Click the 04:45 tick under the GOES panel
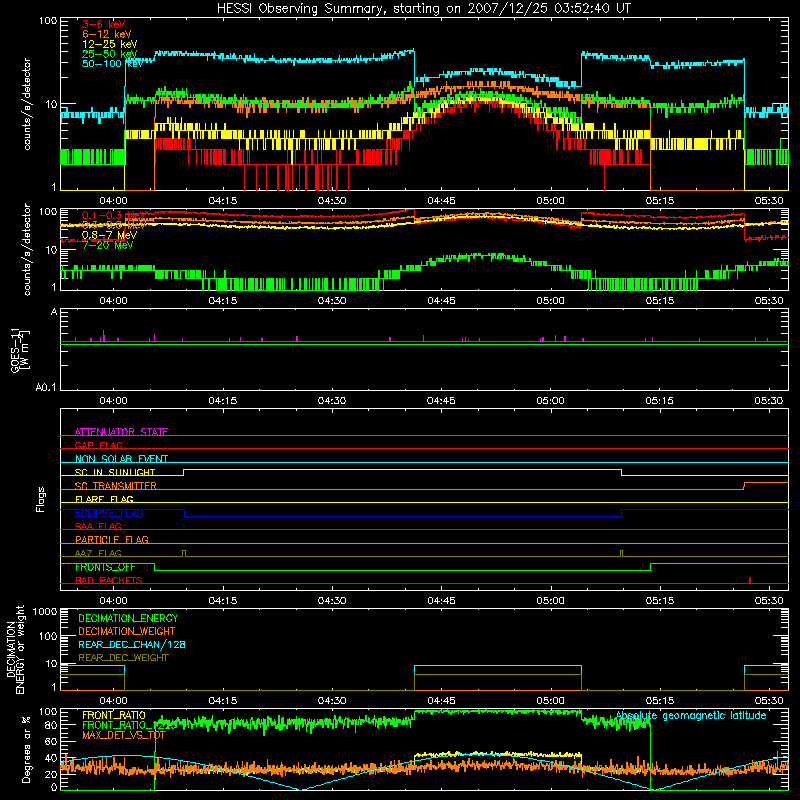Screen dimensions: 800x800 click(441, 401)
